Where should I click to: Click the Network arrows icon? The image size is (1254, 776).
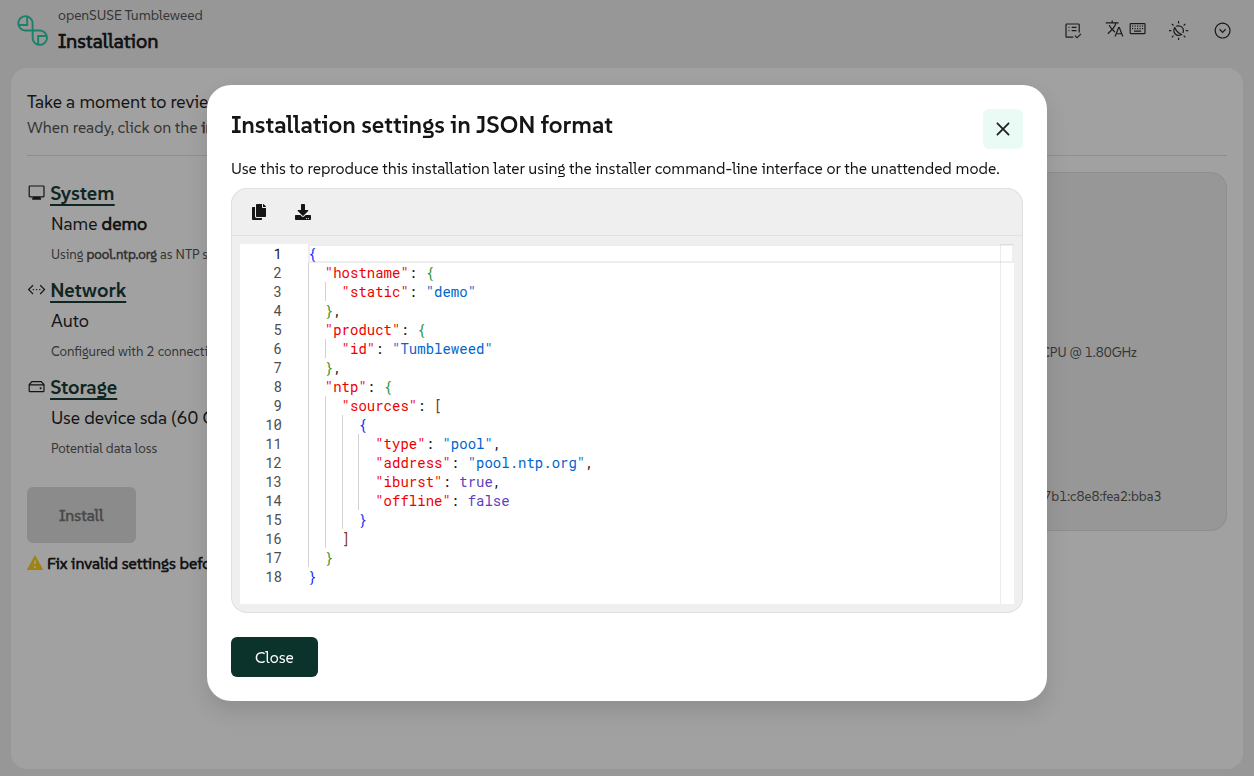(x=36, y=290)
